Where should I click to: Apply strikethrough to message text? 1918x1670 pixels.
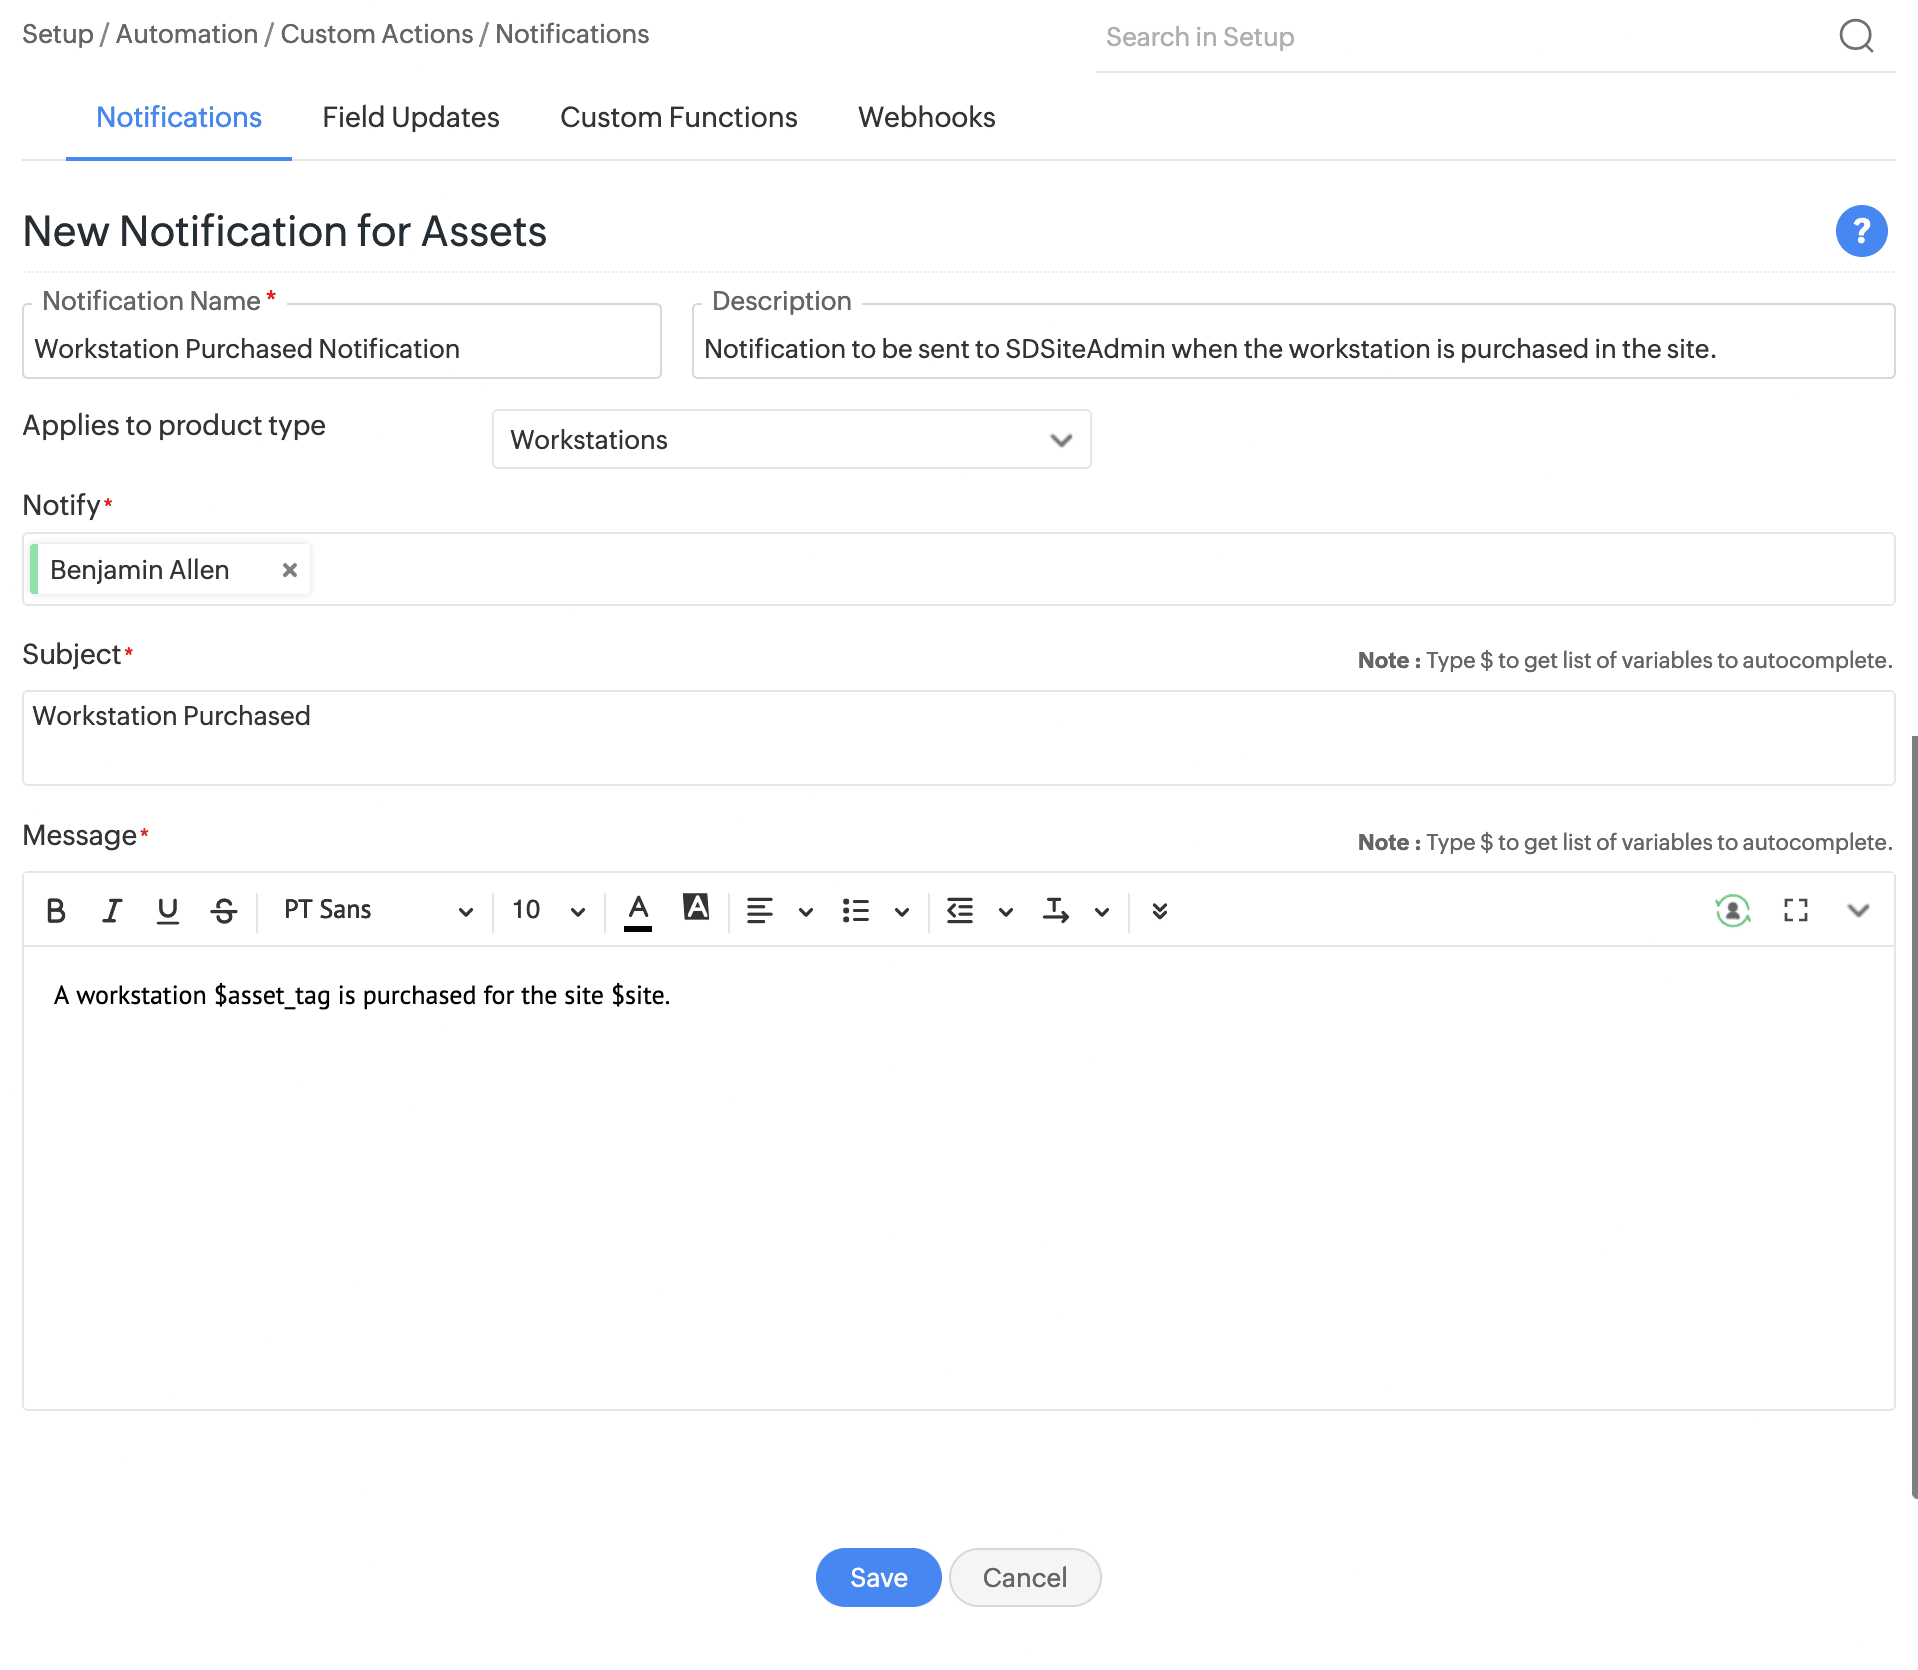pyautogui.click(x=224, y=910)
